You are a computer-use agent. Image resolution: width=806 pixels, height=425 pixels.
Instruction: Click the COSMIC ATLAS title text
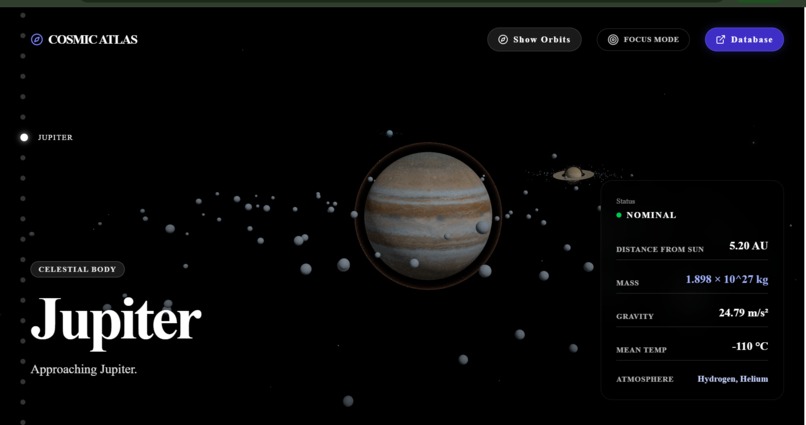coord(93,40)
